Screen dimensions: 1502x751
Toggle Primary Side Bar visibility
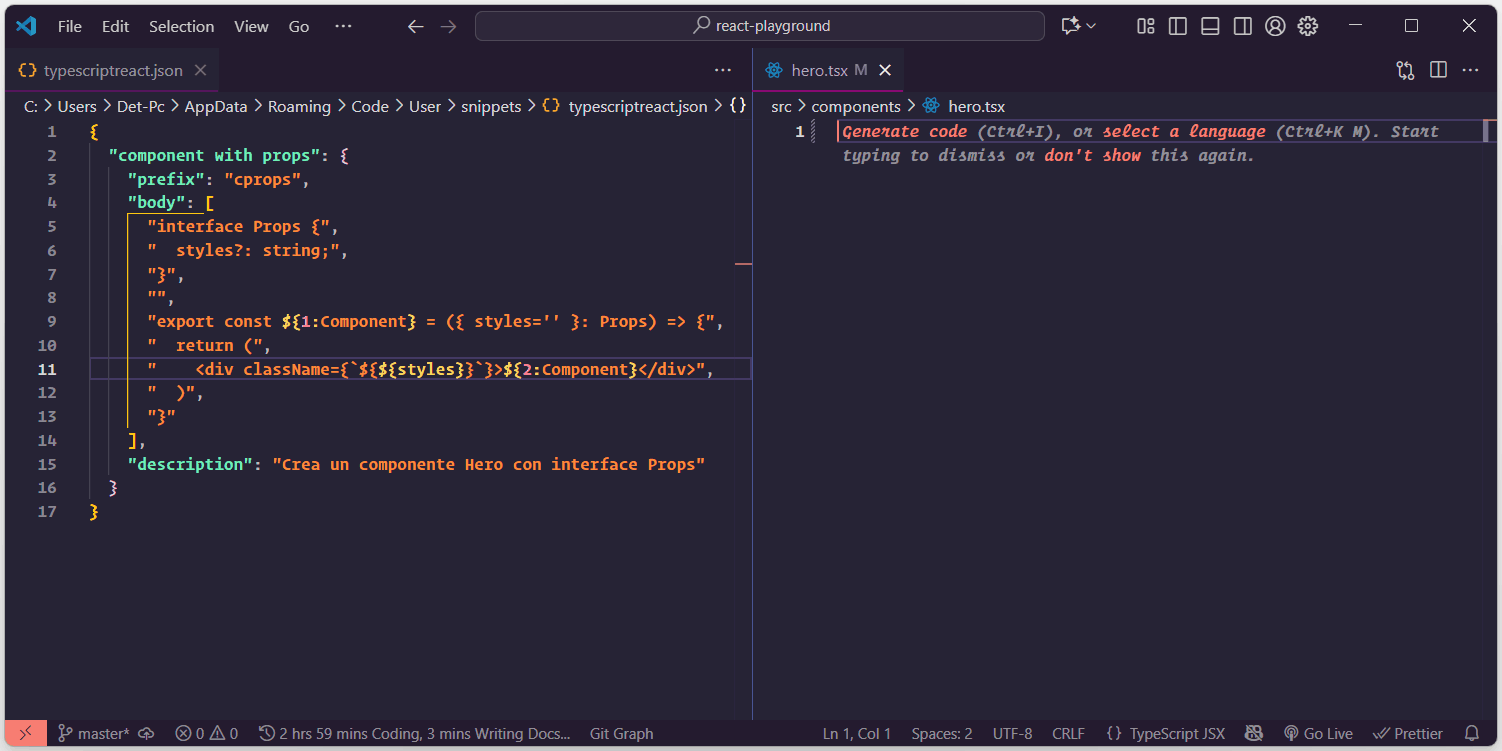[x=1178, y=26]
